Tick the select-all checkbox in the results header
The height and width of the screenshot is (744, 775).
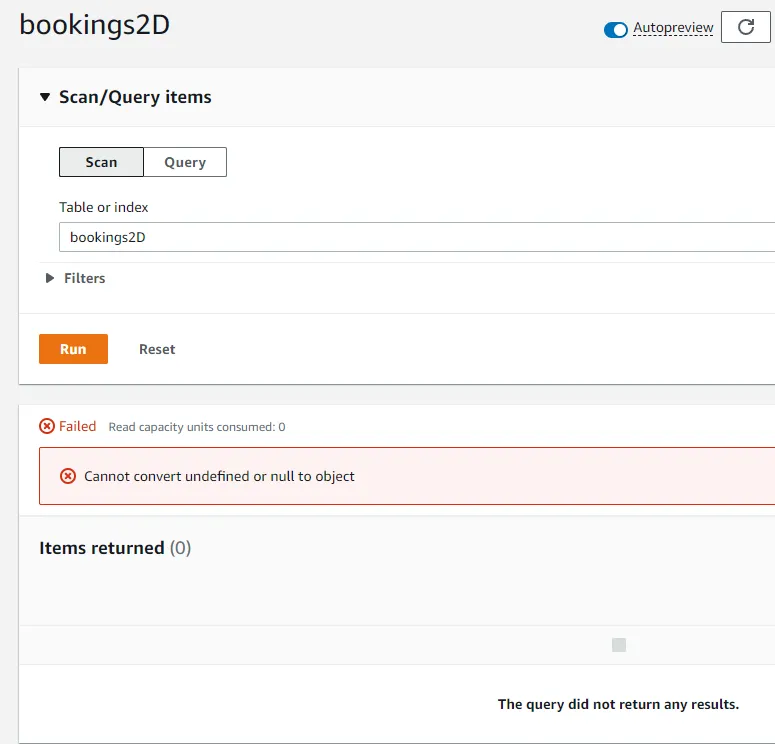pyautogui.click(x=619, y=646)
